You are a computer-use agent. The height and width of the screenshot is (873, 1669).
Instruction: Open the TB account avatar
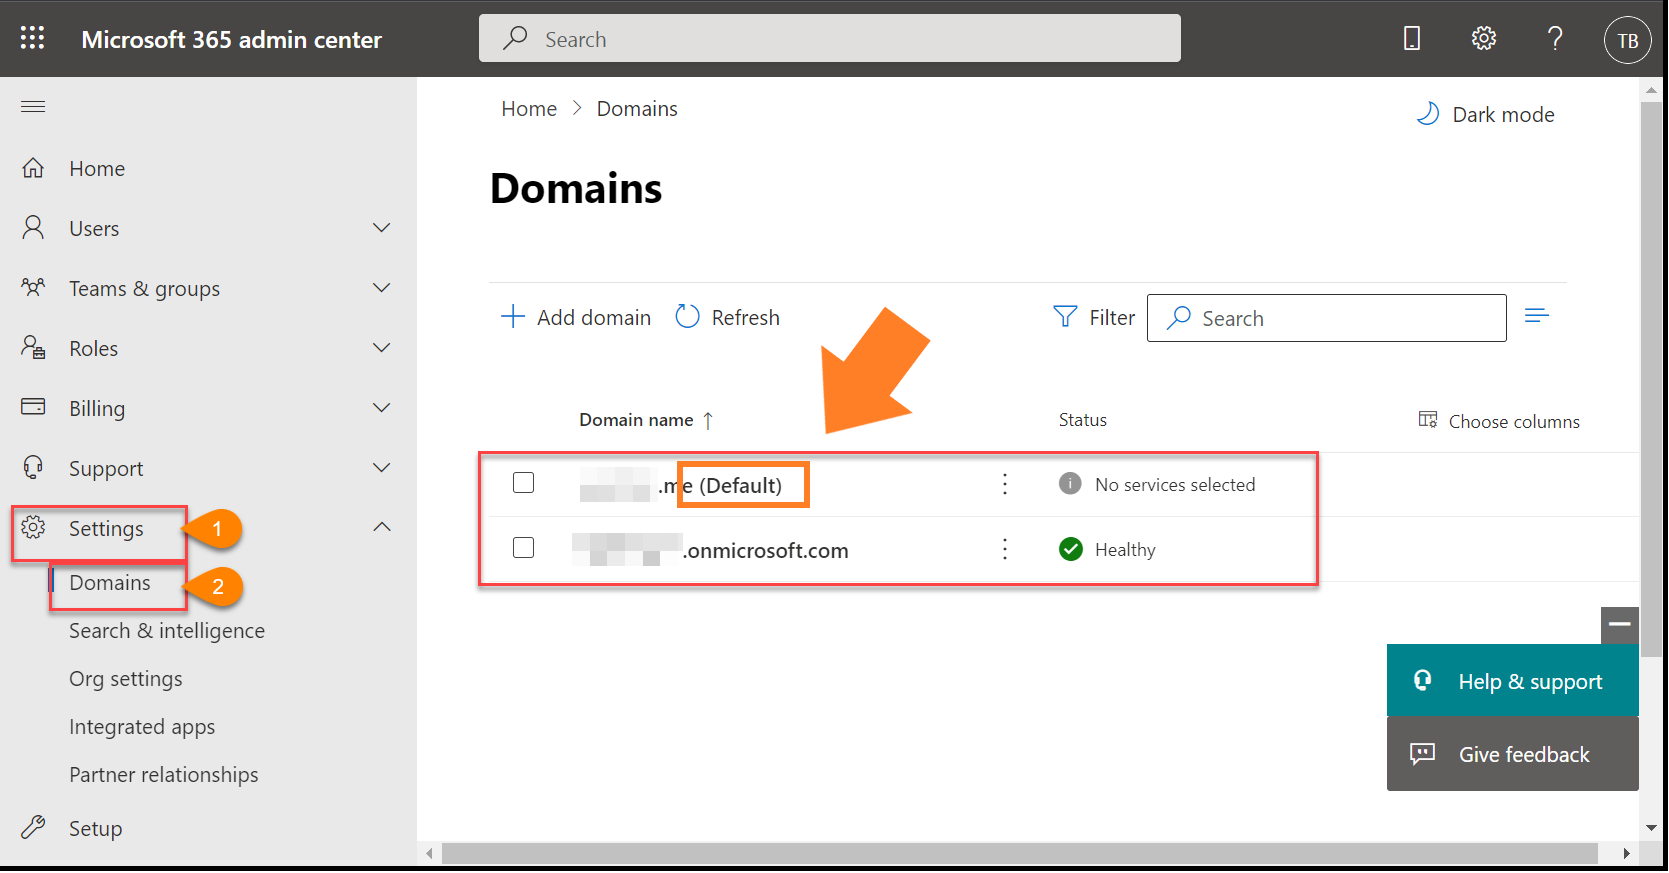point(1627,41)
